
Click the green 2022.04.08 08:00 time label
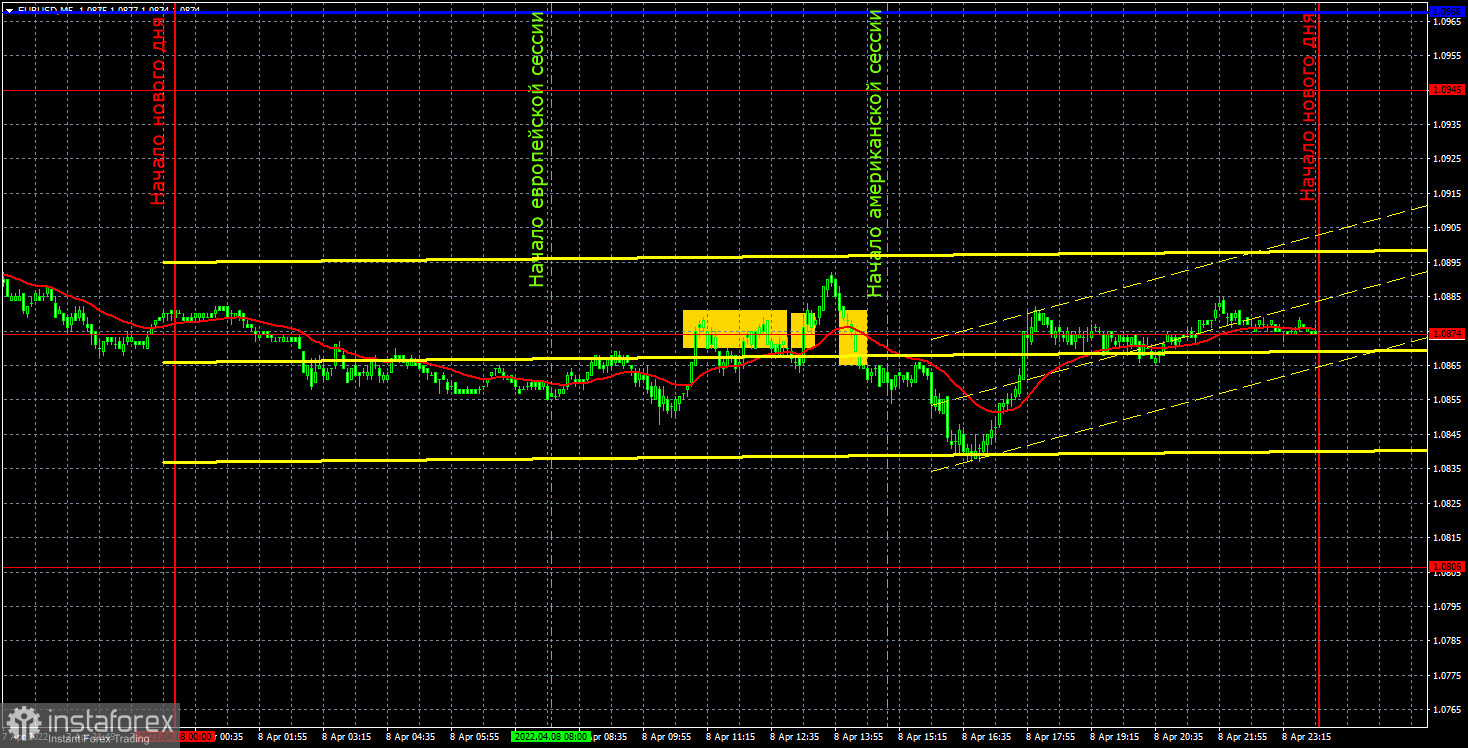pos(550,736)
